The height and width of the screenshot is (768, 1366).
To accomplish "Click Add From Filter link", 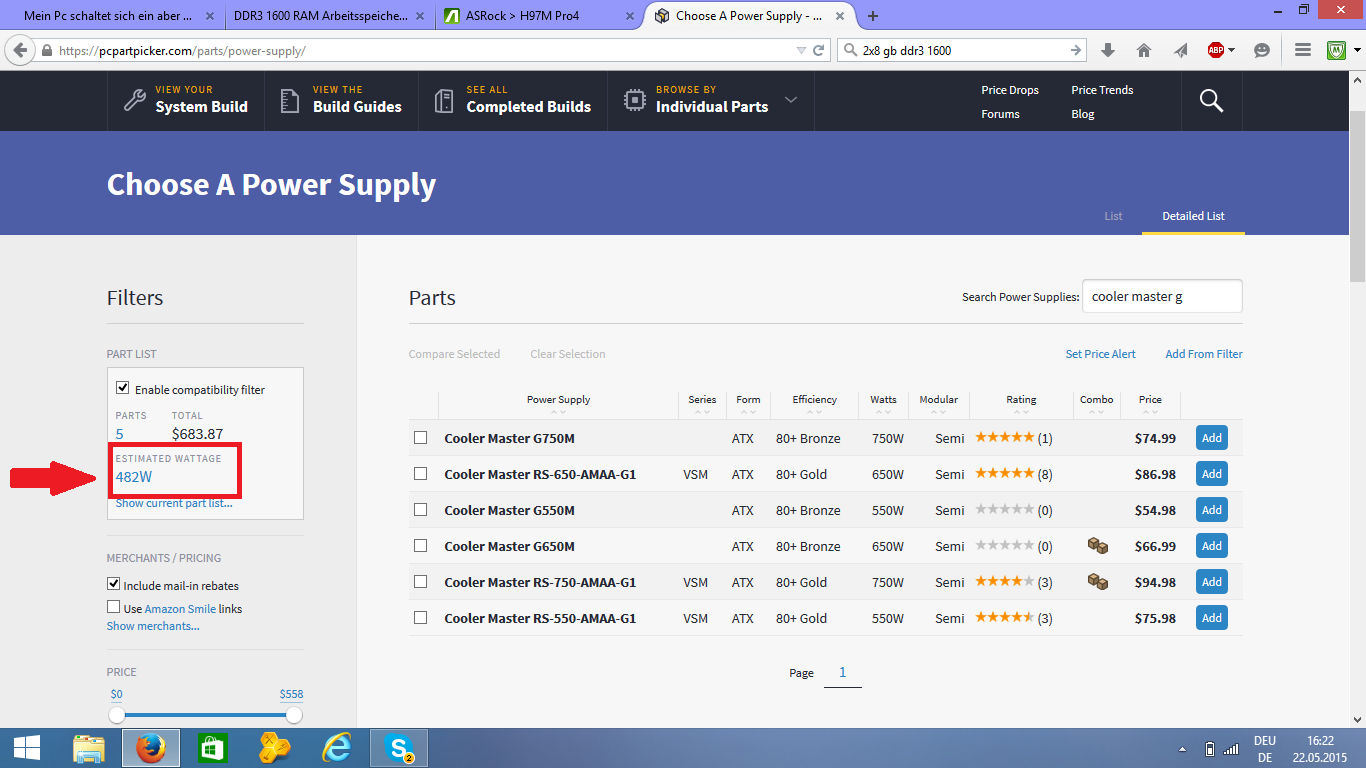I will click(1204, 354).
